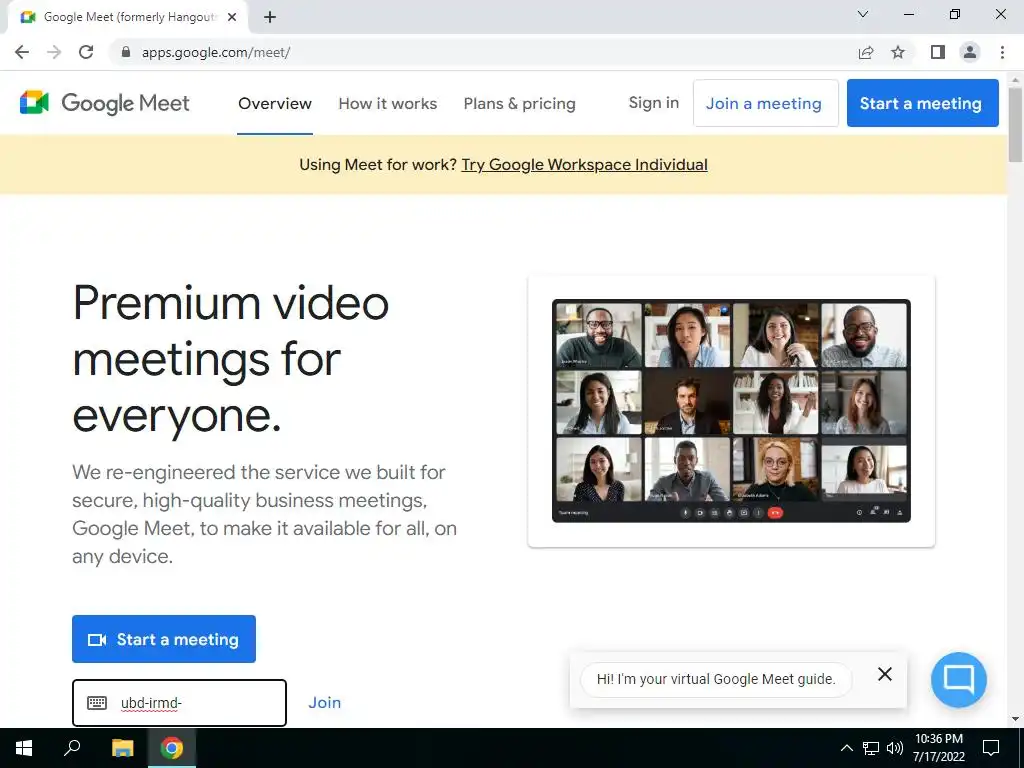Open Windows Start menu
This screenshot has height=768, width=1024.
pos(24,748)
